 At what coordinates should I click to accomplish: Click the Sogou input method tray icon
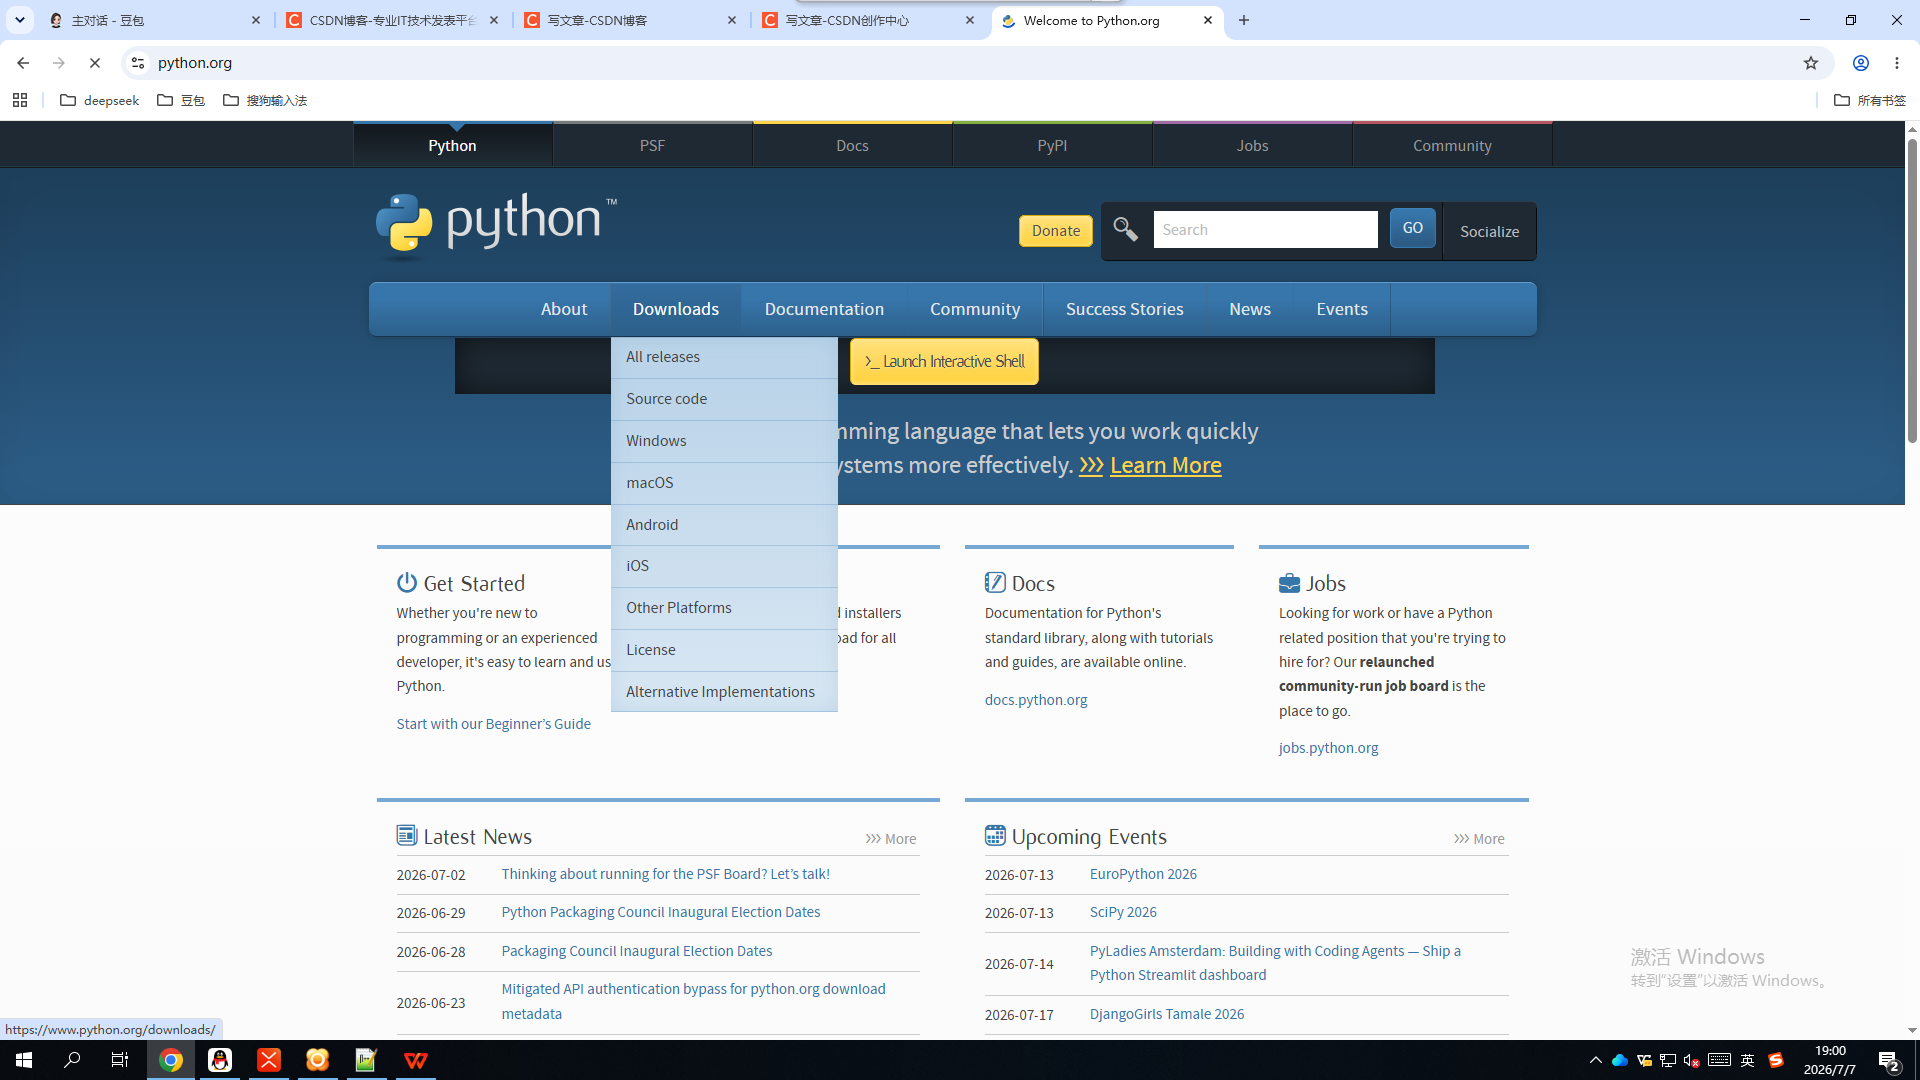click(x=1776, y=1060)
